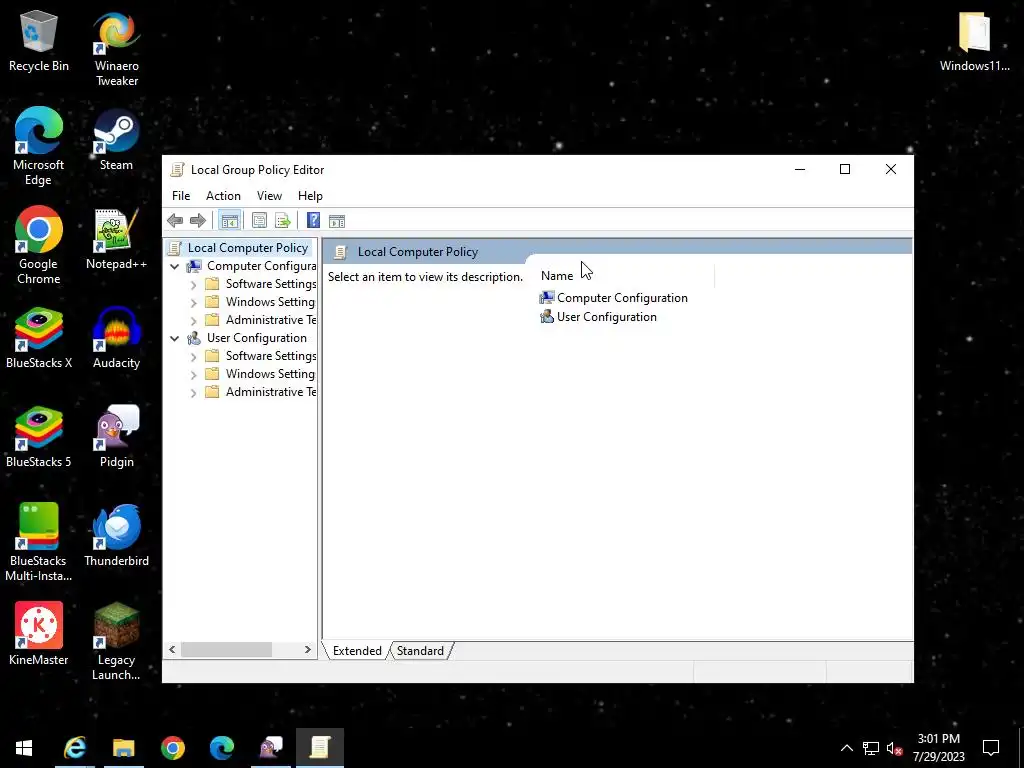Open Pidgin from the taskbar
This screenshot has height=768, width=1024.
(x=271, y=748)
